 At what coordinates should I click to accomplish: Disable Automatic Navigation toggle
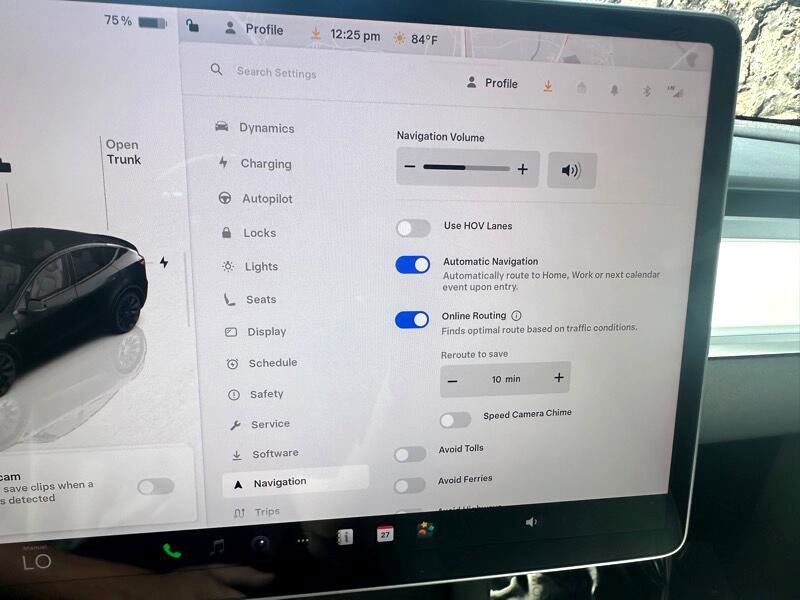[x=413, y=265]
